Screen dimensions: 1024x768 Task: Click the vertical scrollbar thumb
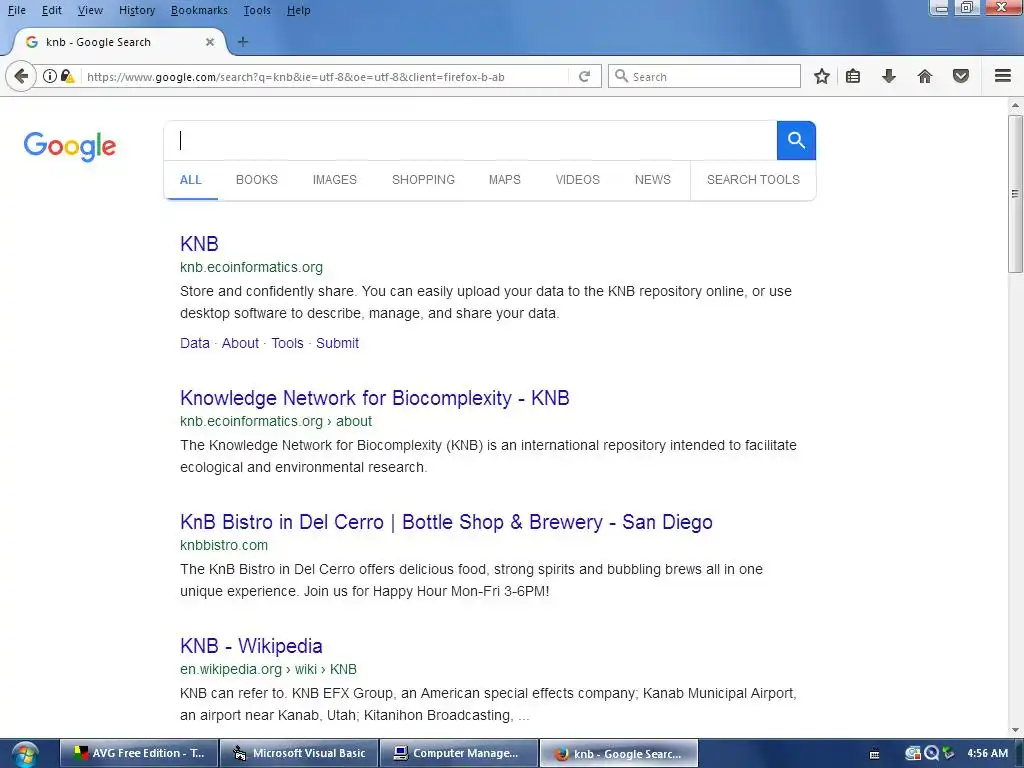point(1015,194)
